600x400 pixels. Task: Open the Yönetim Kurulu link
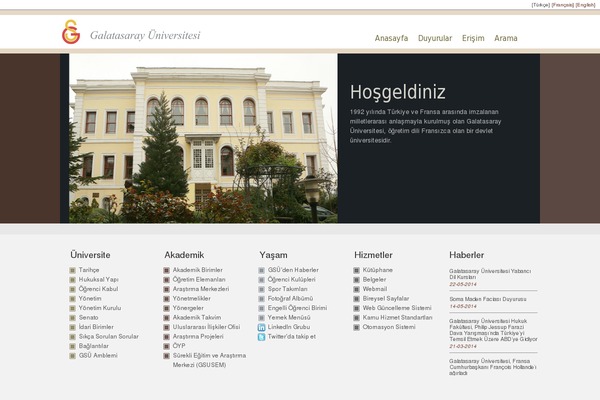tap(99, 308)
